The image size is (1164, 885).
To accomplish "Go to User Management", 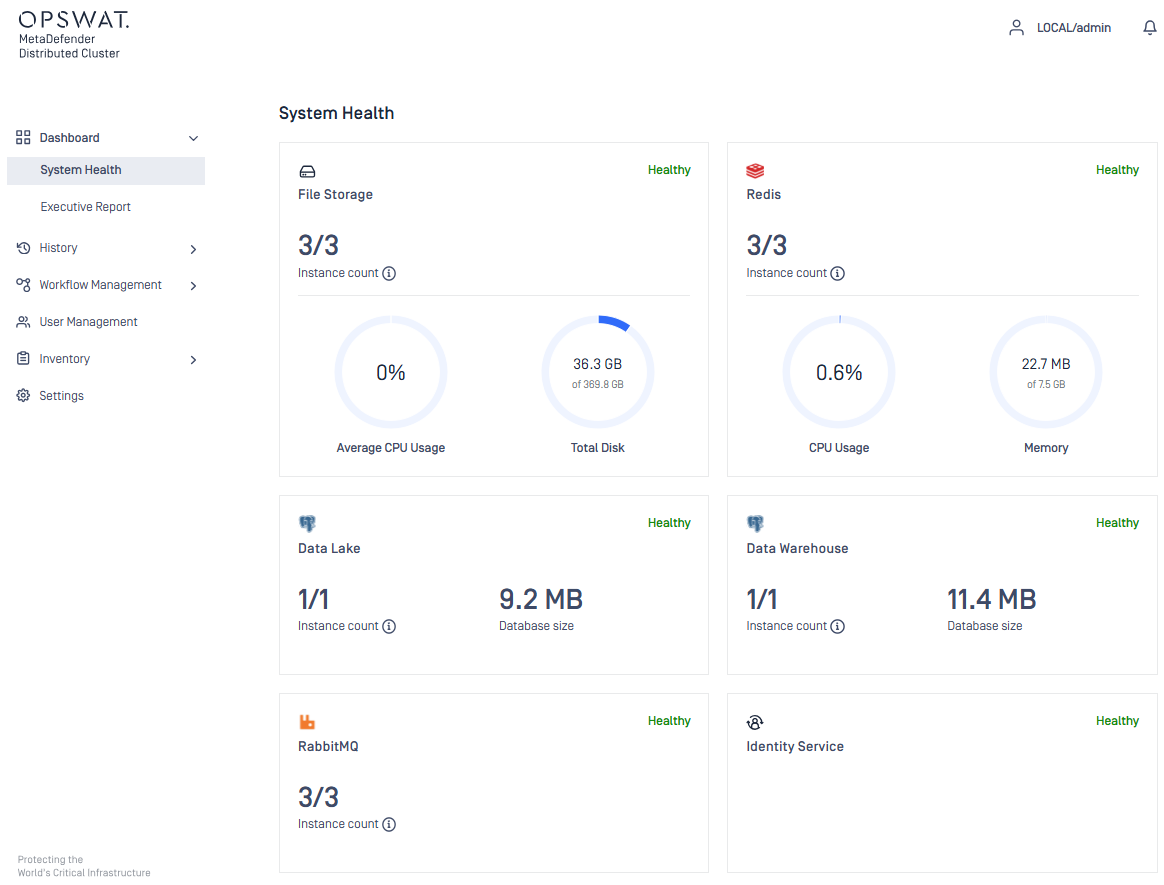I will (x=88, y=322).
